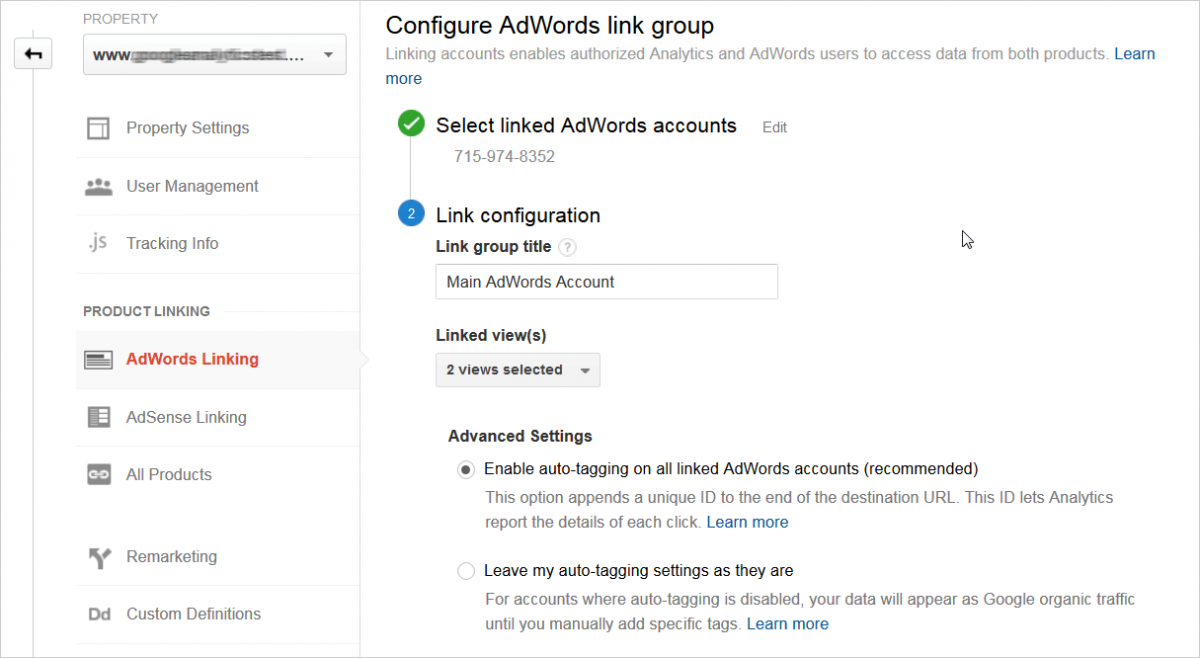Click Edit next to linked AdWords accounts
This screenshot has width=1200, height=658.
(774, 128)
